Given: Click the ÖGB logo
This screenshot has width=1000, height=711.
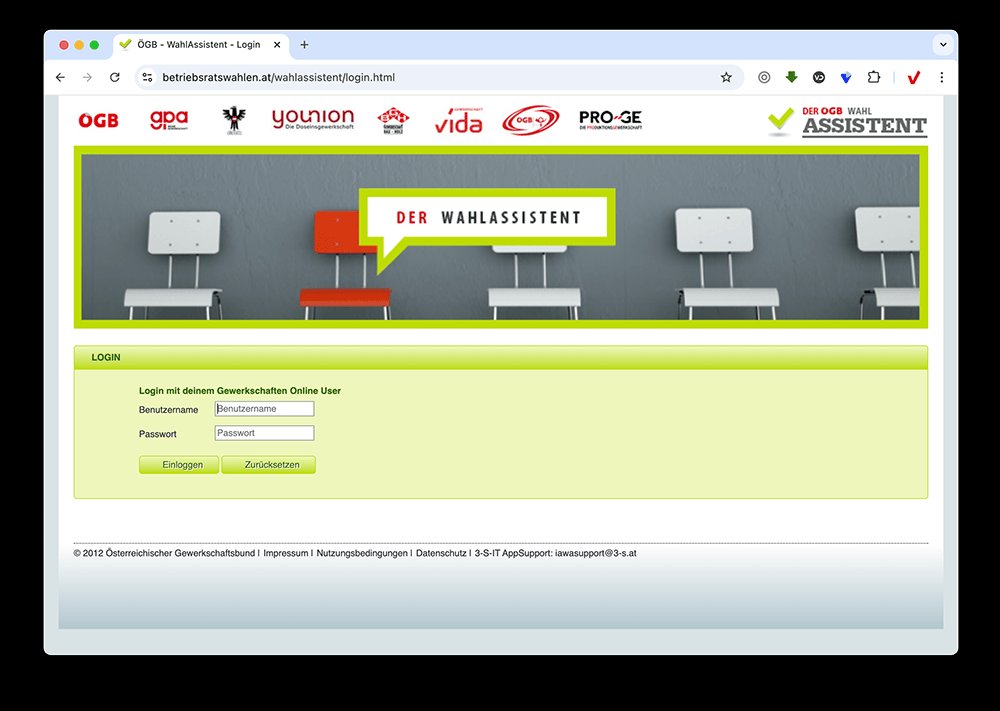Looking at the screenshot, I should click(x=97, y=119).
